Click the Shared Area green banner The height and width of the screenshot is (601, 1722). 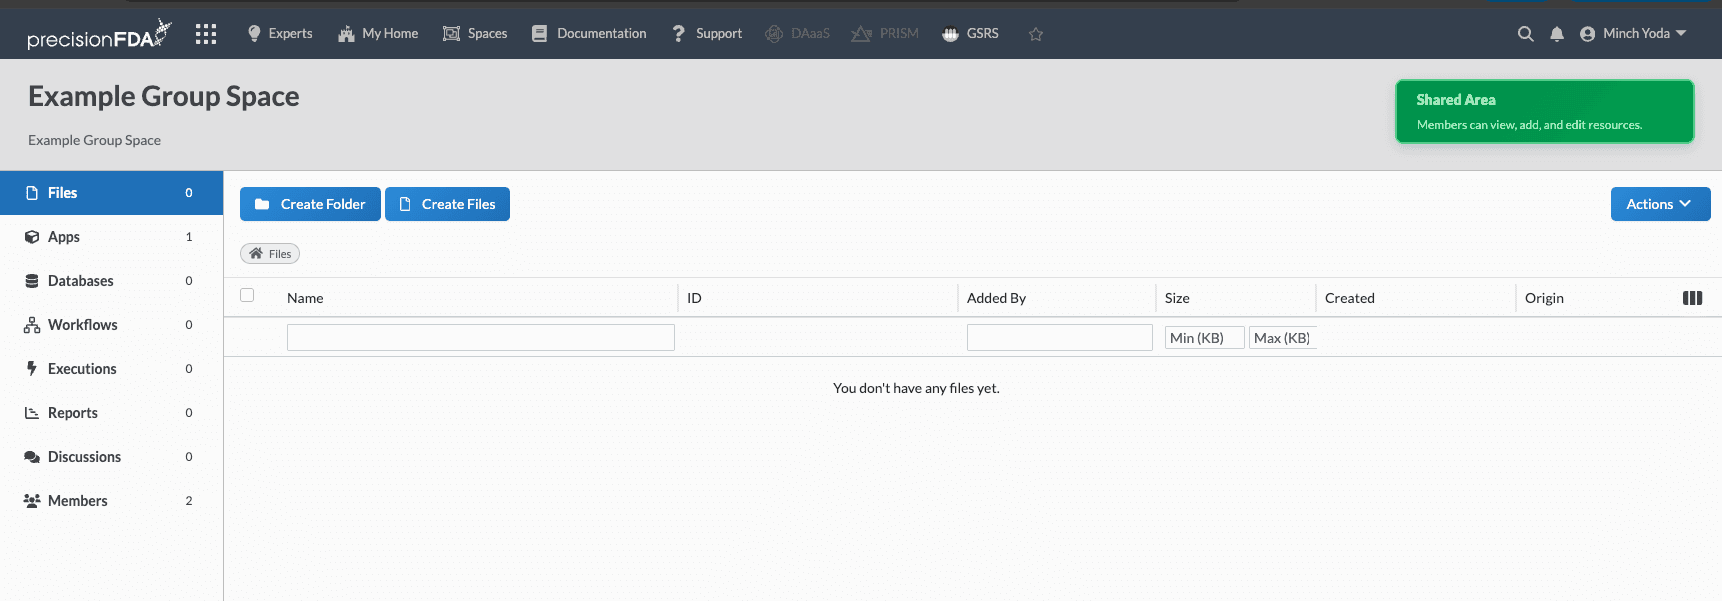[x=1544, y=111]
